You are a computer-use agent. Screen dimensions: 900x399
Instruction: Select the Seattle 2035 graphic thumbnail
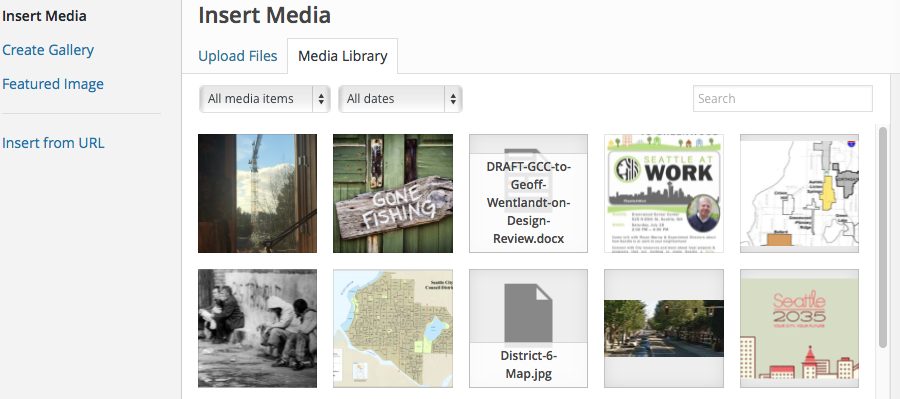pos(800,328)
